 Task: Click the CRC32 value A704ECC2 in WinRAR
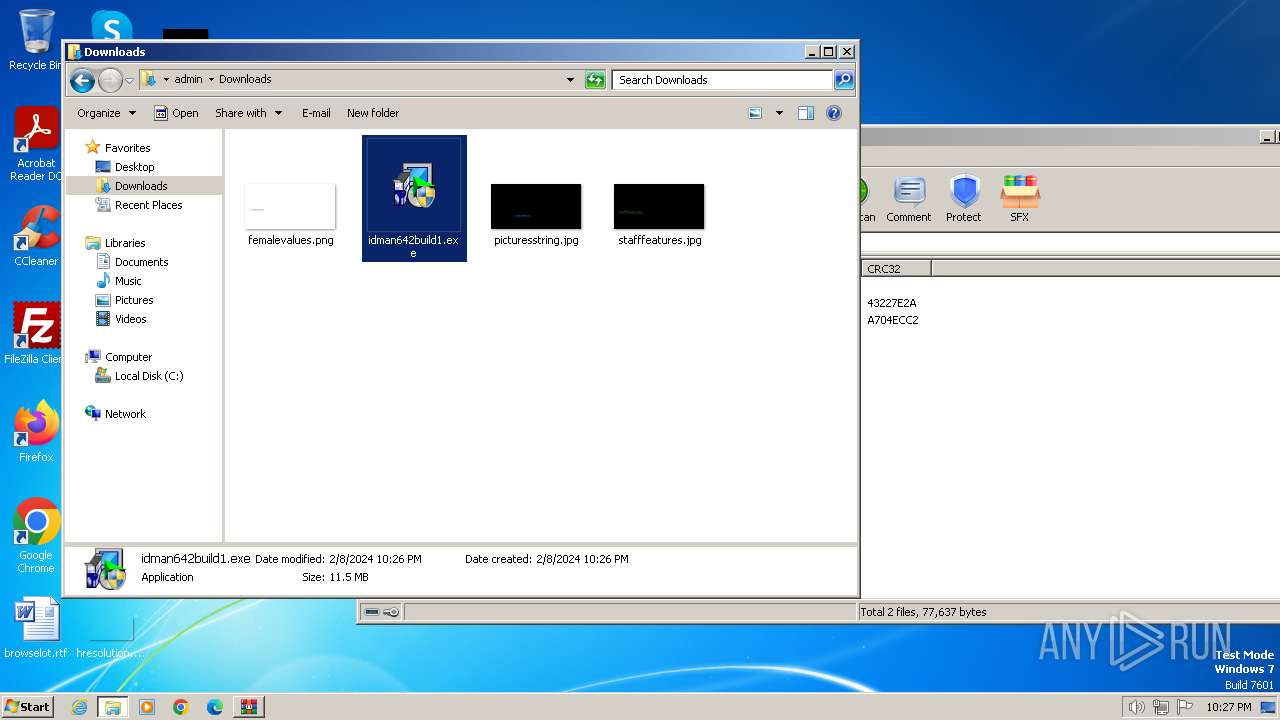pyautogui.click(x=893, y=320)
